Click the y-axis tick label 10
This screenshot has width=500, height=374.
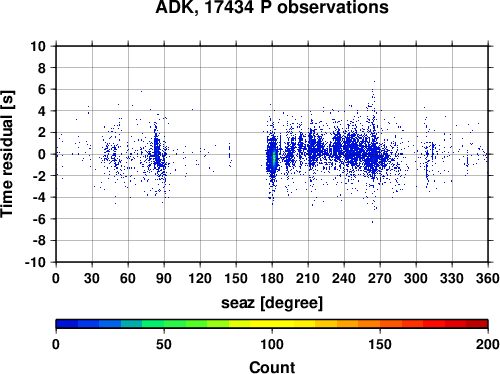[38, 46]
